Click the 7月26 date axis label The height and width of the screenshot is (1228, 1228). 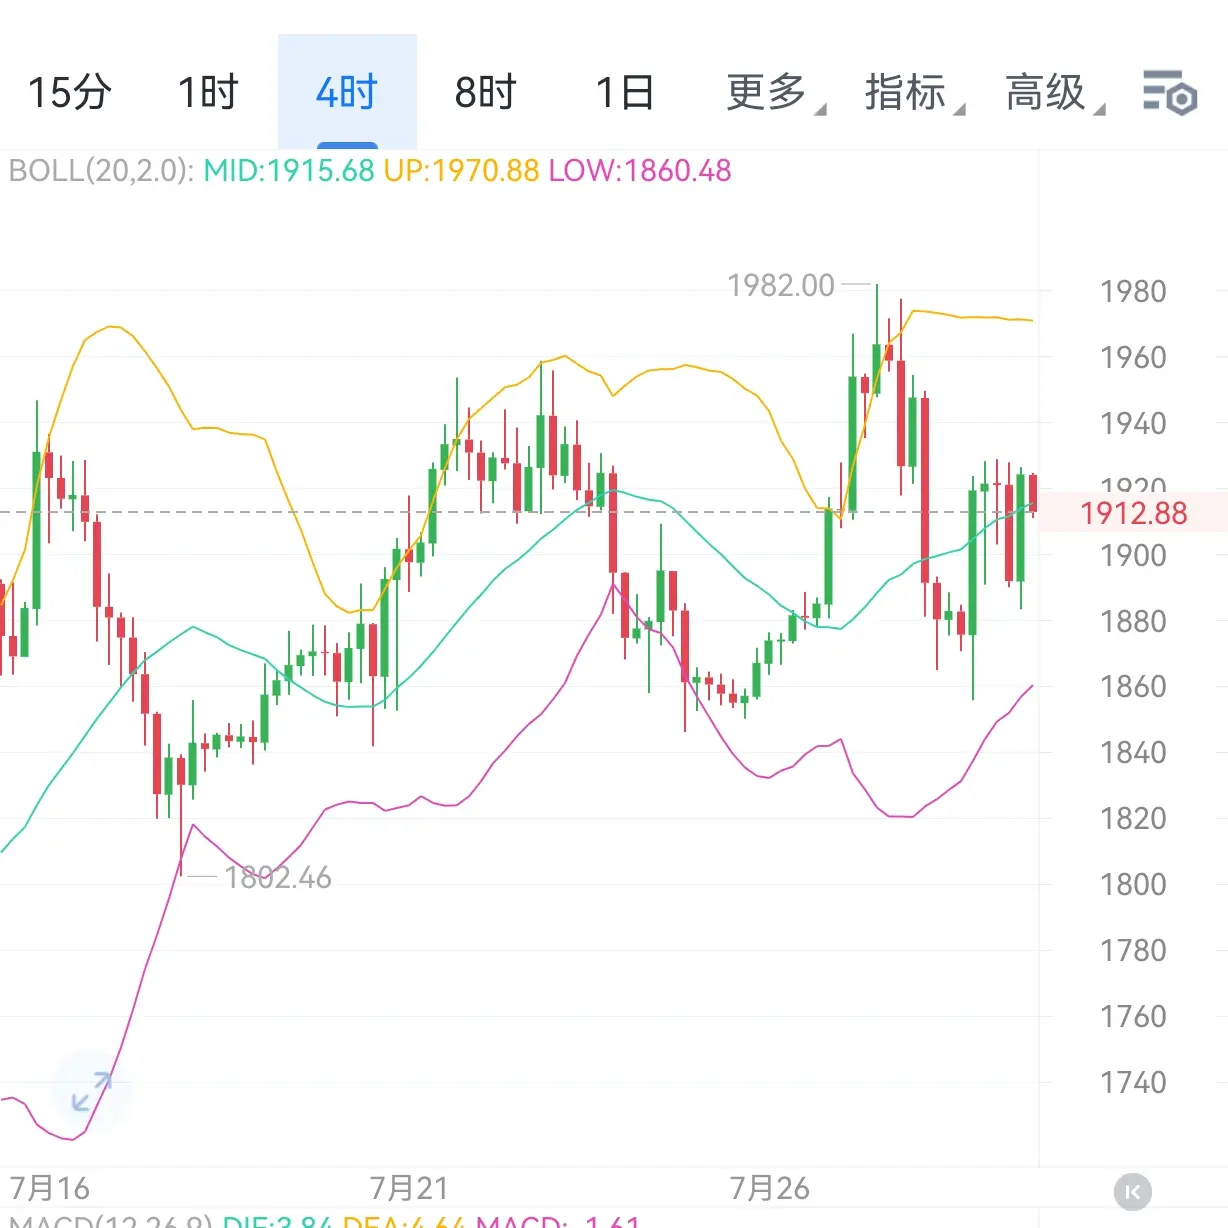tap(769, 1188)
